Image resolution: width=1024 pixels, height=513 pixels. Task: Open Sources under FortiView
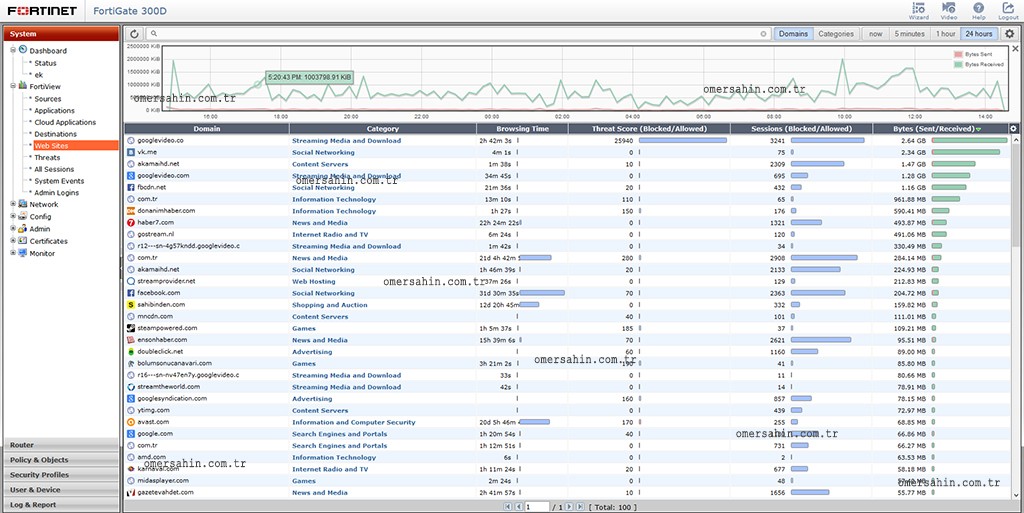[48, 99]
